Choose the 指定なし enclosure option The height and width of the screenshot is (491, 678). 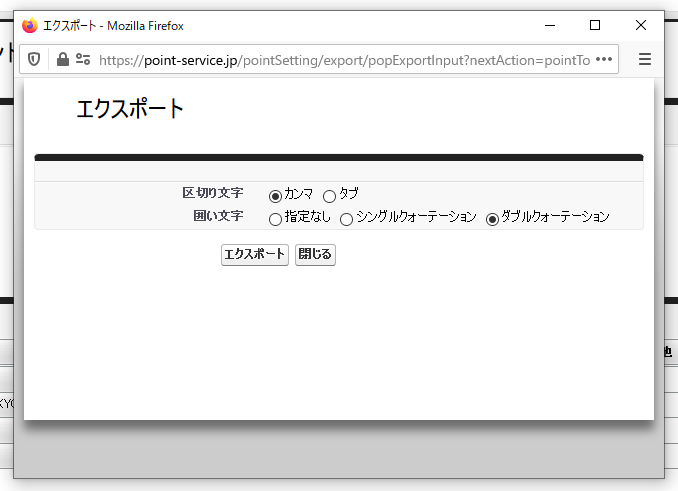[276, 219]
